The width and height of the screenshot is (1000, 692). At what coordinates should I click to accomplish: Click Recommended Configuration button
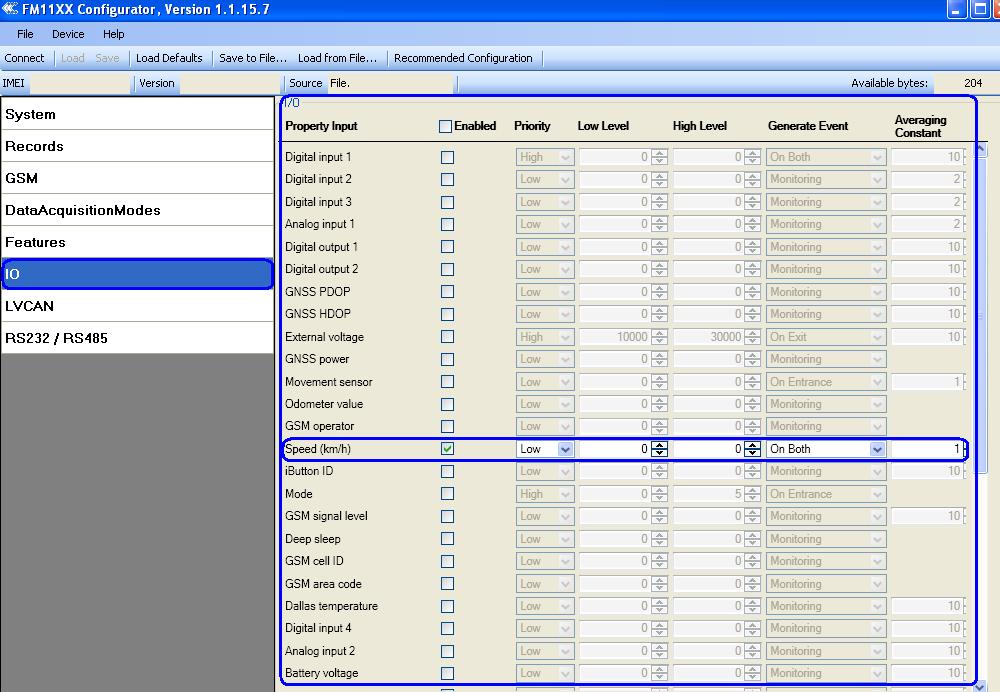[463, 58]
